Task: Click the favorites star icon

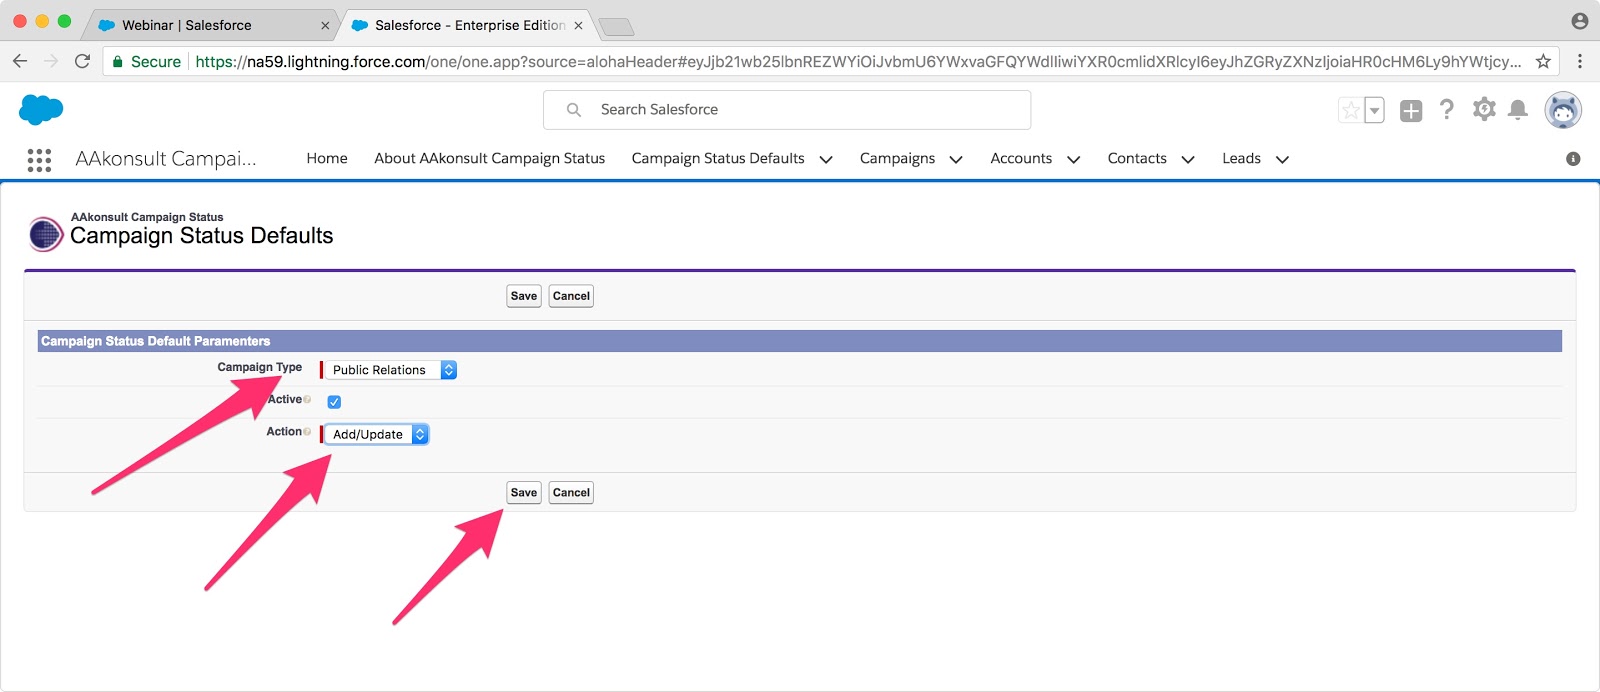Action: point(1350,110)
